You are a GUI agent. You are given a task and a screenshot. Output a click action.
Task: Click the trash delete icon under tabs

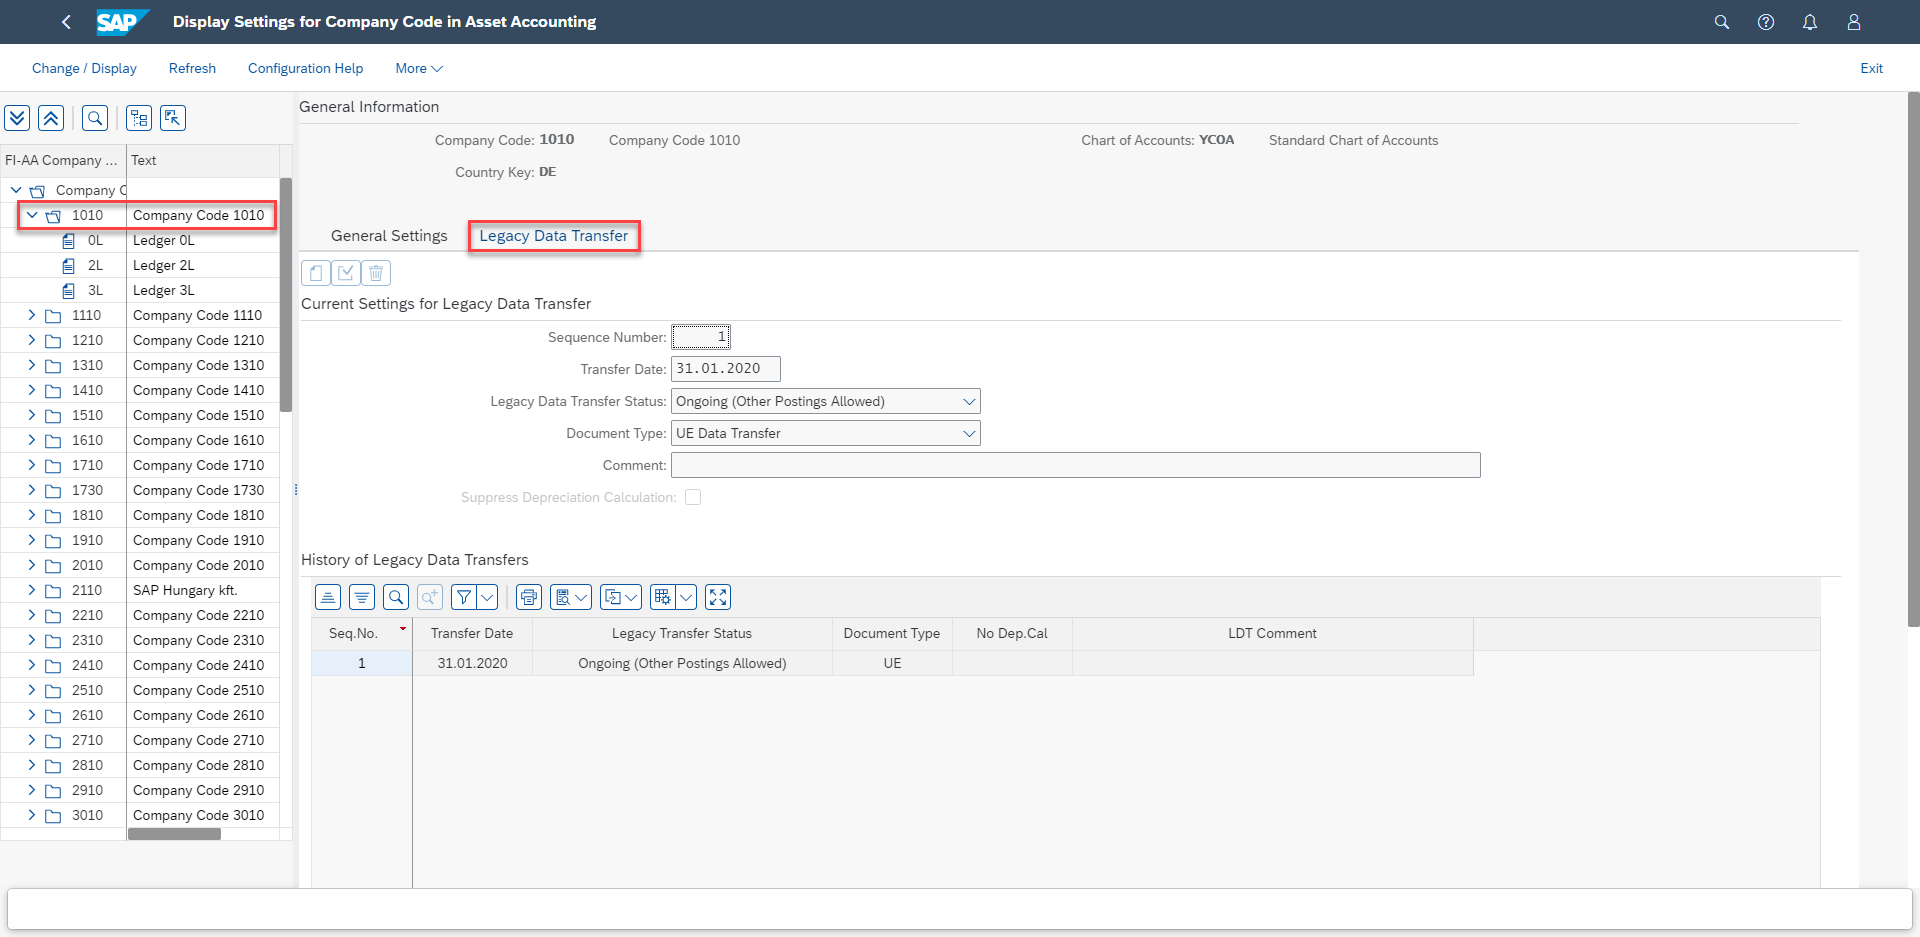coord(376,273)
